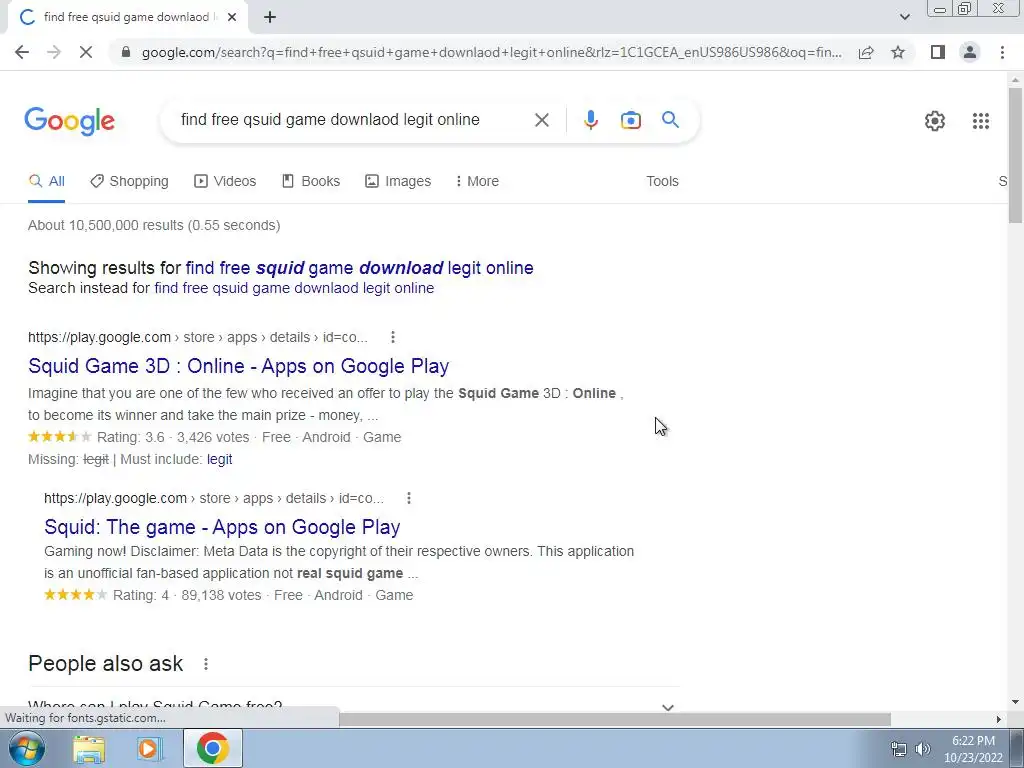Open Squid: The game Google Play result

point(222,527)
